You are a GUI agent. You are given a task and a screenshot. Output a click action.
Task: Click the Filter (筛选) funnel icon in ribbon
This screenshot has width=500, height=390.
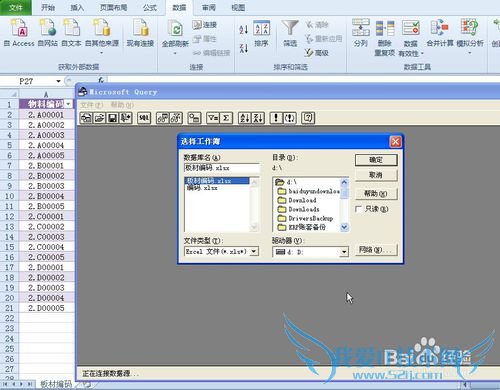click(x=290, y=33)
